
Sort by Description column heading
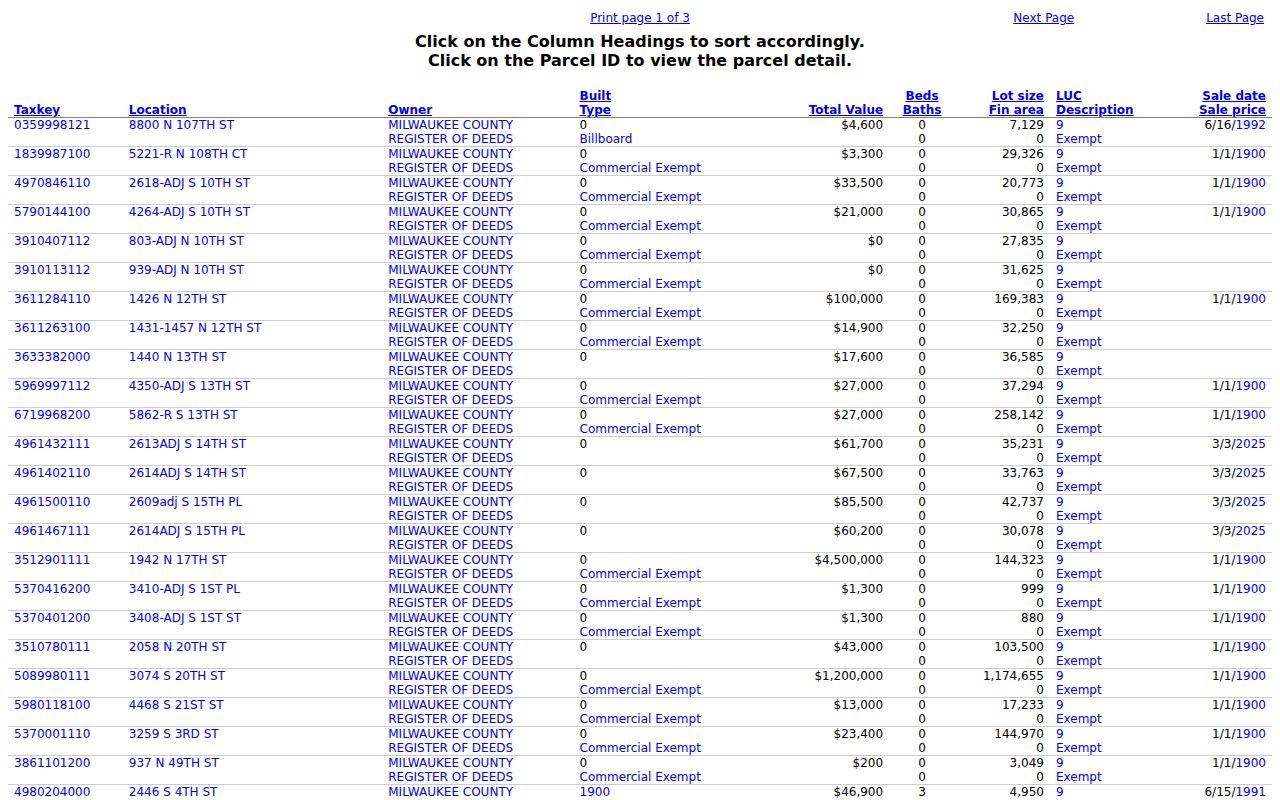(1095, 110)
